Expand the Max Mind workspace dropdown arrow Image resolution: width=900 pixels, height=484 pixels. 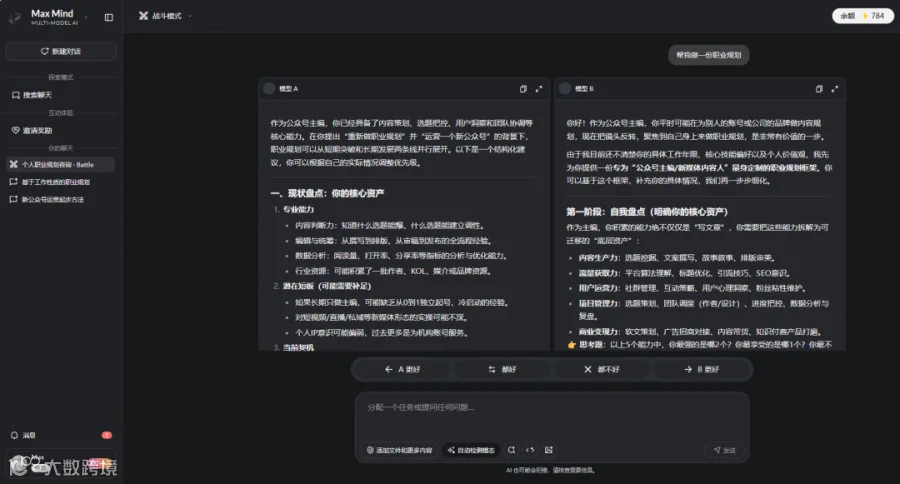coord(86,17)
